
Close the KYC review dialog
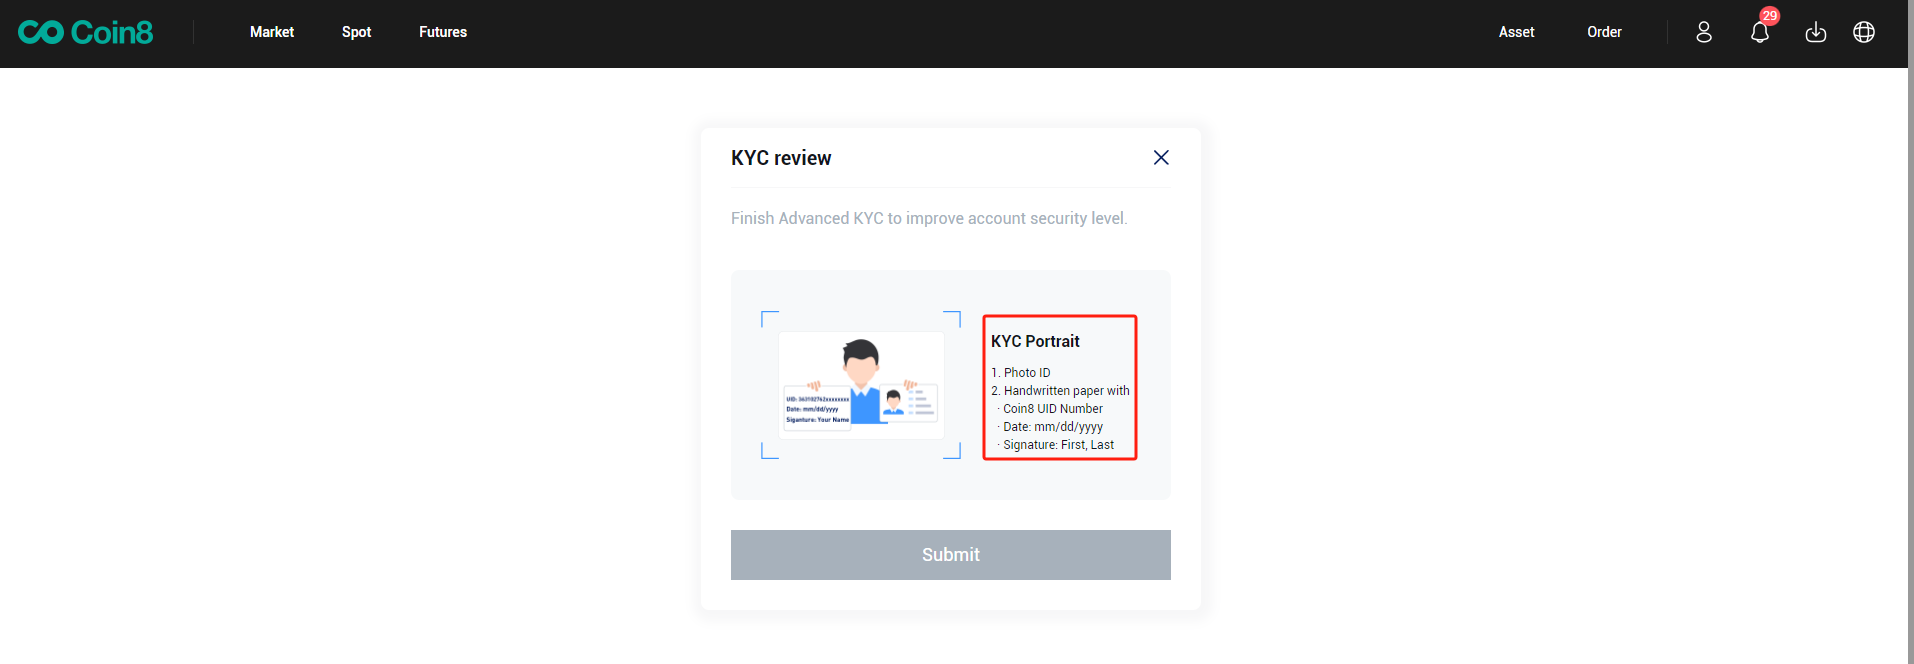pyautogui.click(x=1161, y=157)
